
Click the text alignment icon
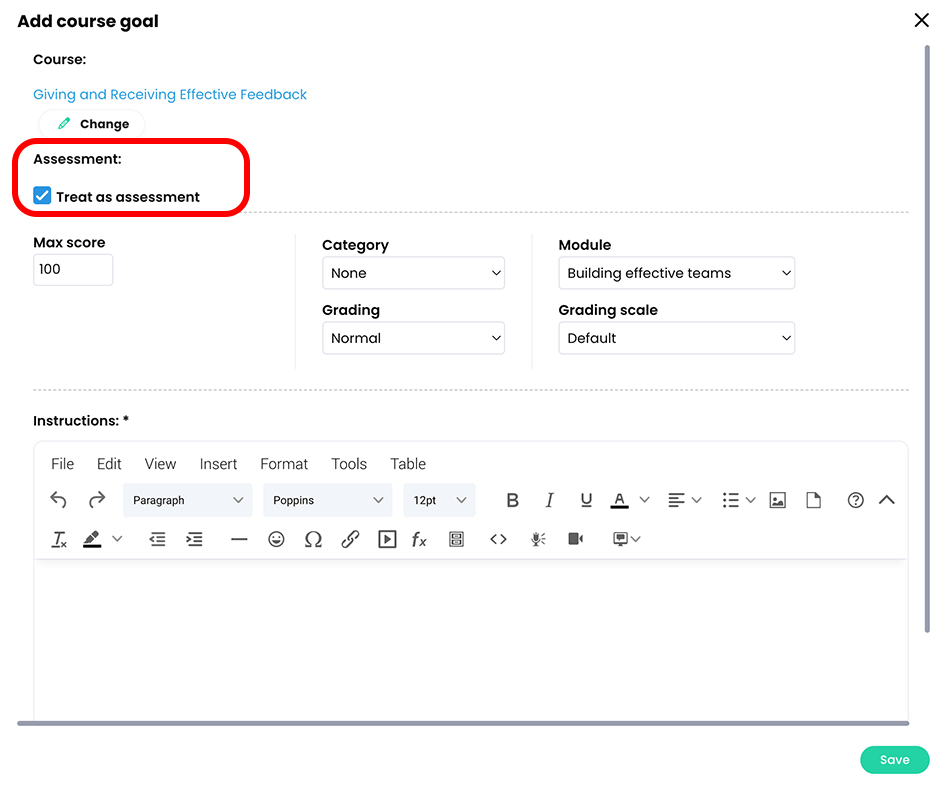coord(676,500)
